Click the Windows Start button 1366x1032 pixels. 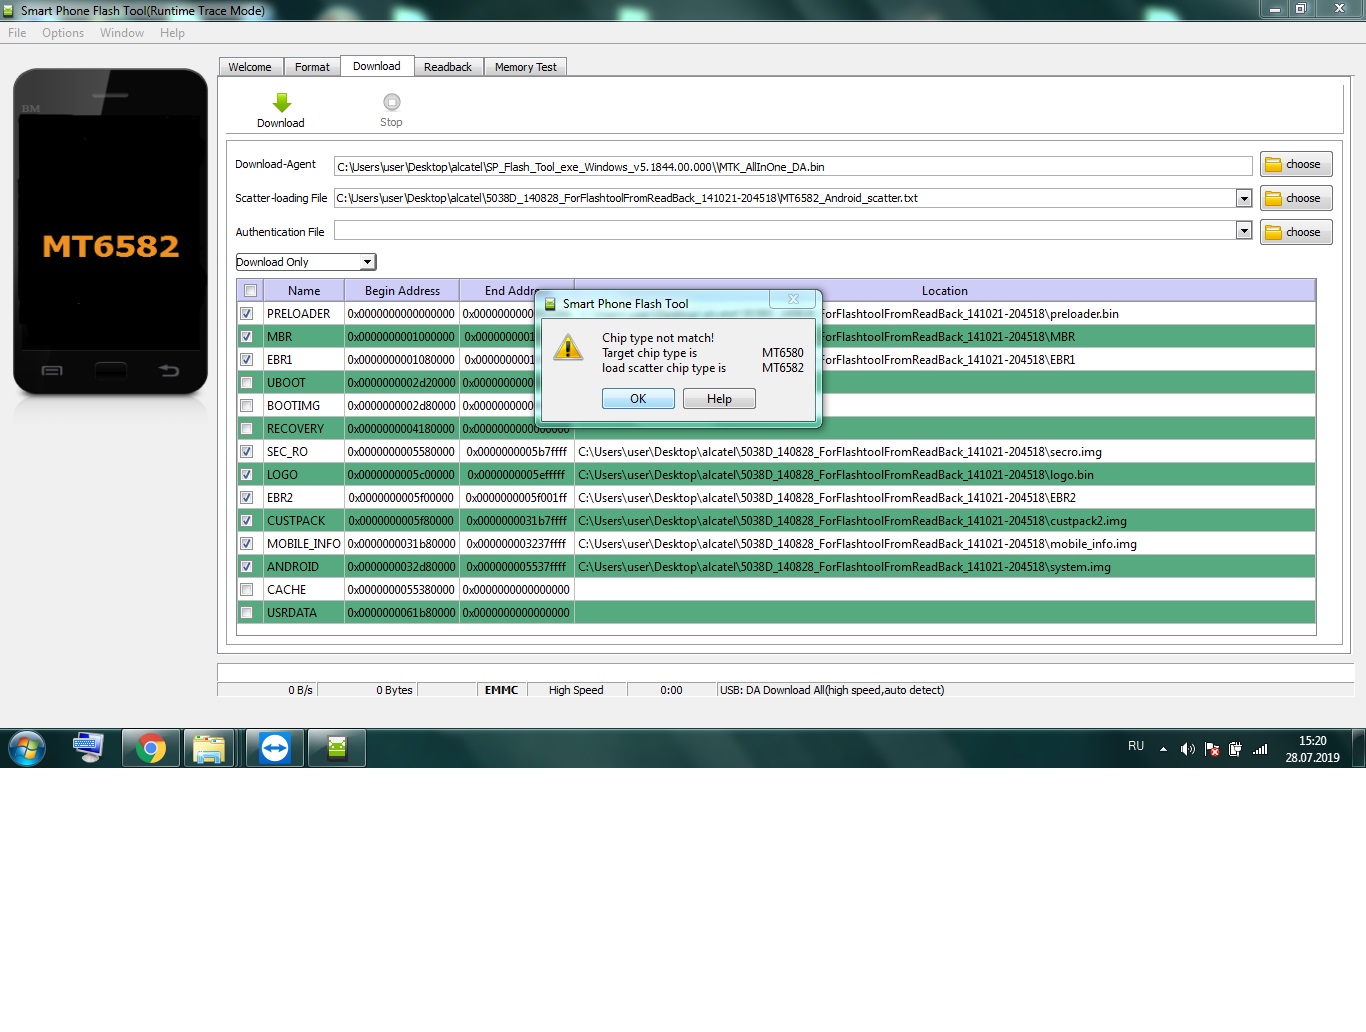[x=27, y=748]
